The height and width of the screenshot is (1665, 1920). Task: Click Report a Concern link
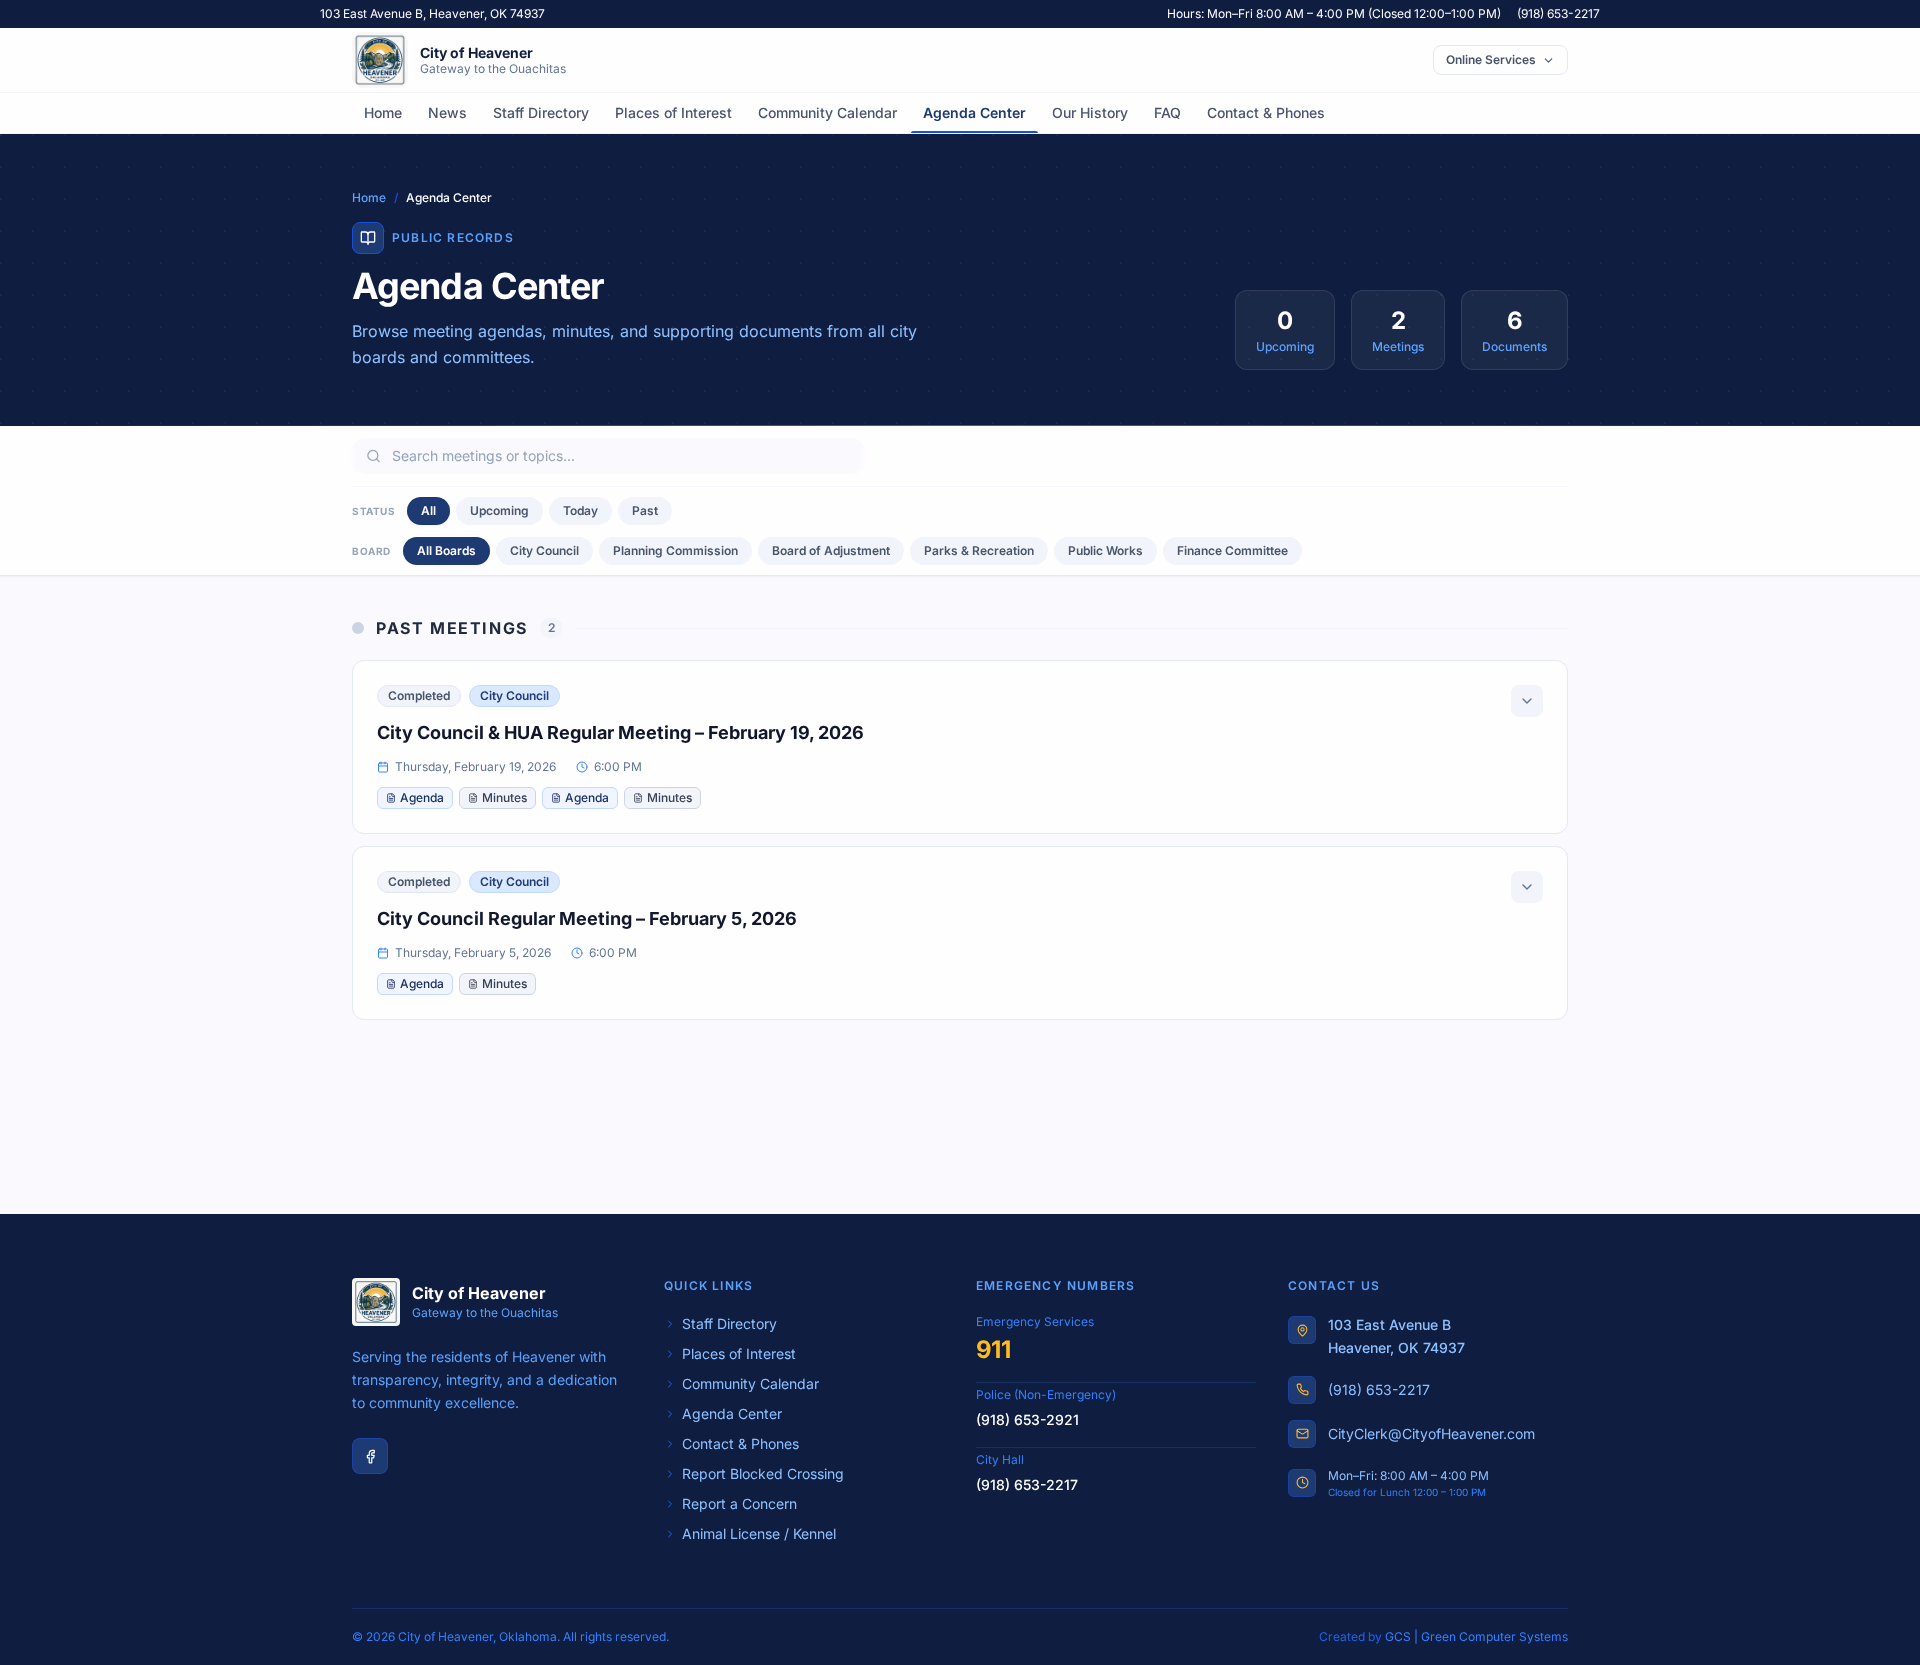pyautogui.click(x=739, y=1504)
